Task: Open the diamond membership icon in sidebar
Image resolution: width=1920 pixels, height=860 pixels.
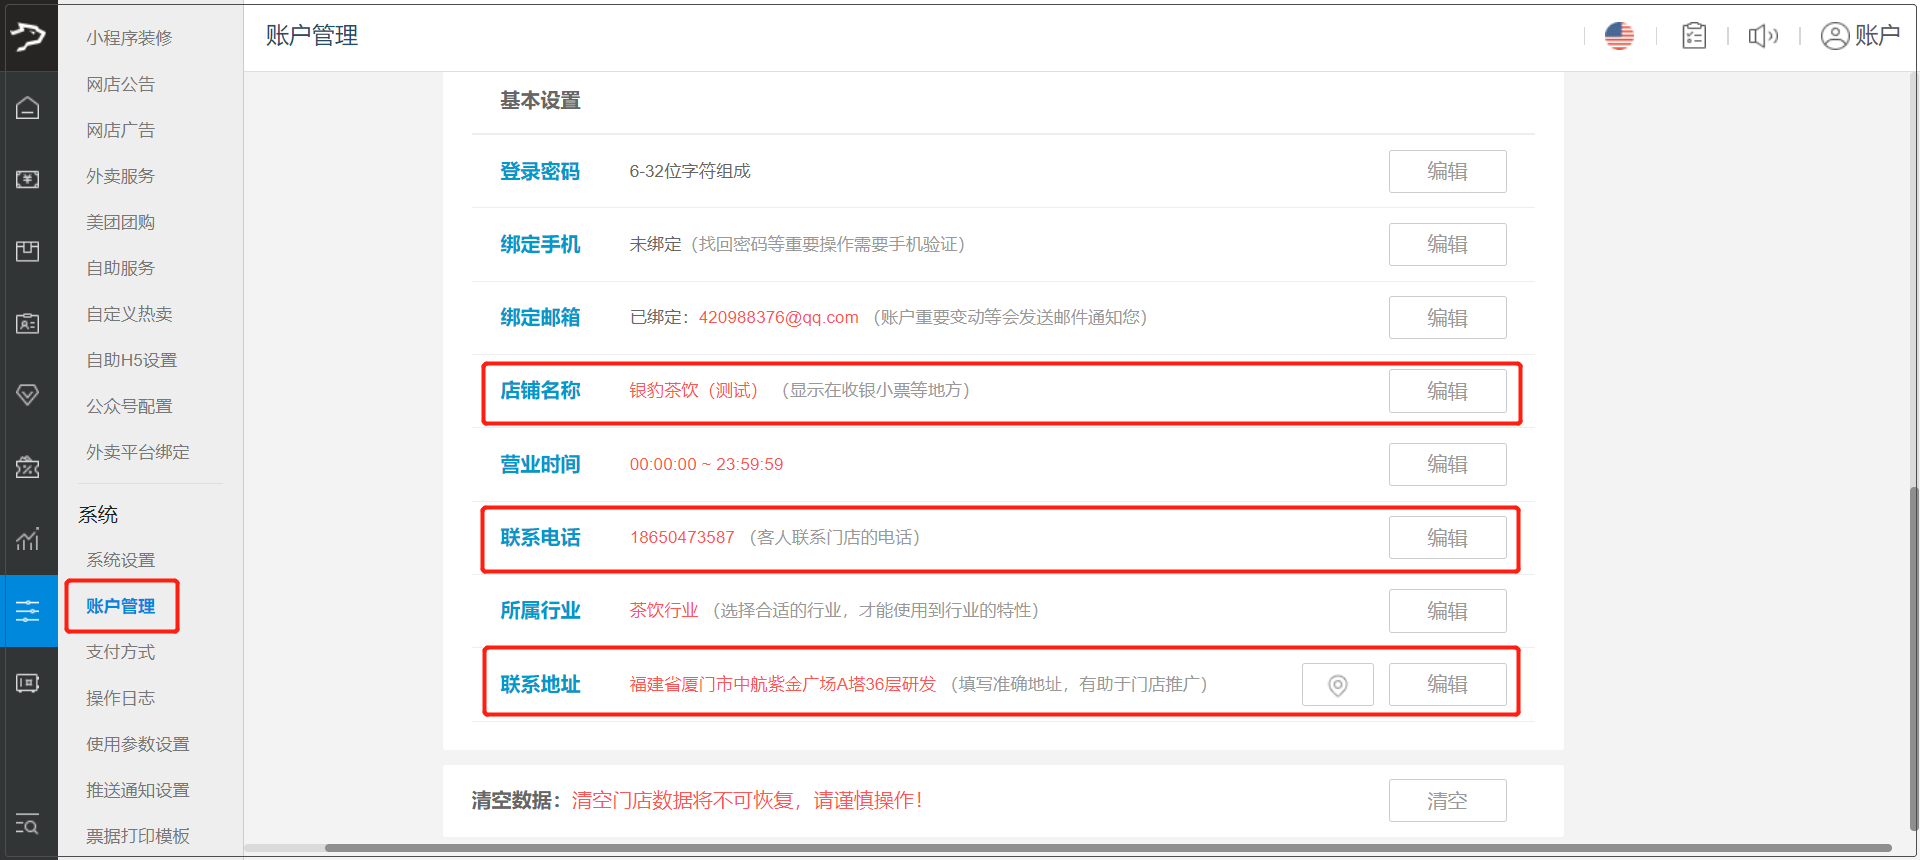Action: coord(28,395)
